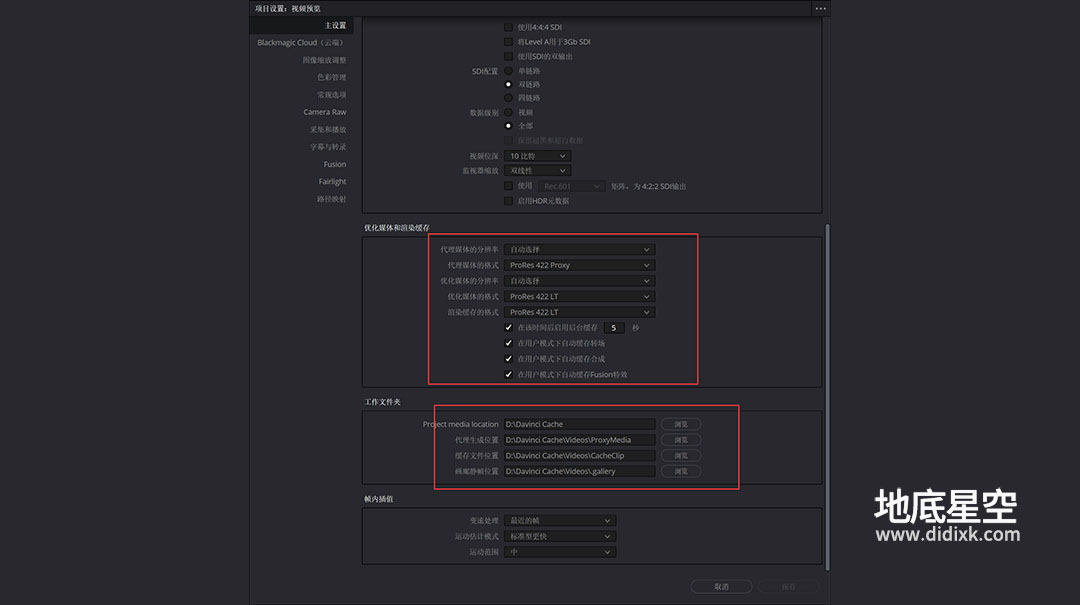Uncheck auto-cache Fusion特效 checkbox
The width and height of the screenshot is (1080, 605).
pos(508,375)
